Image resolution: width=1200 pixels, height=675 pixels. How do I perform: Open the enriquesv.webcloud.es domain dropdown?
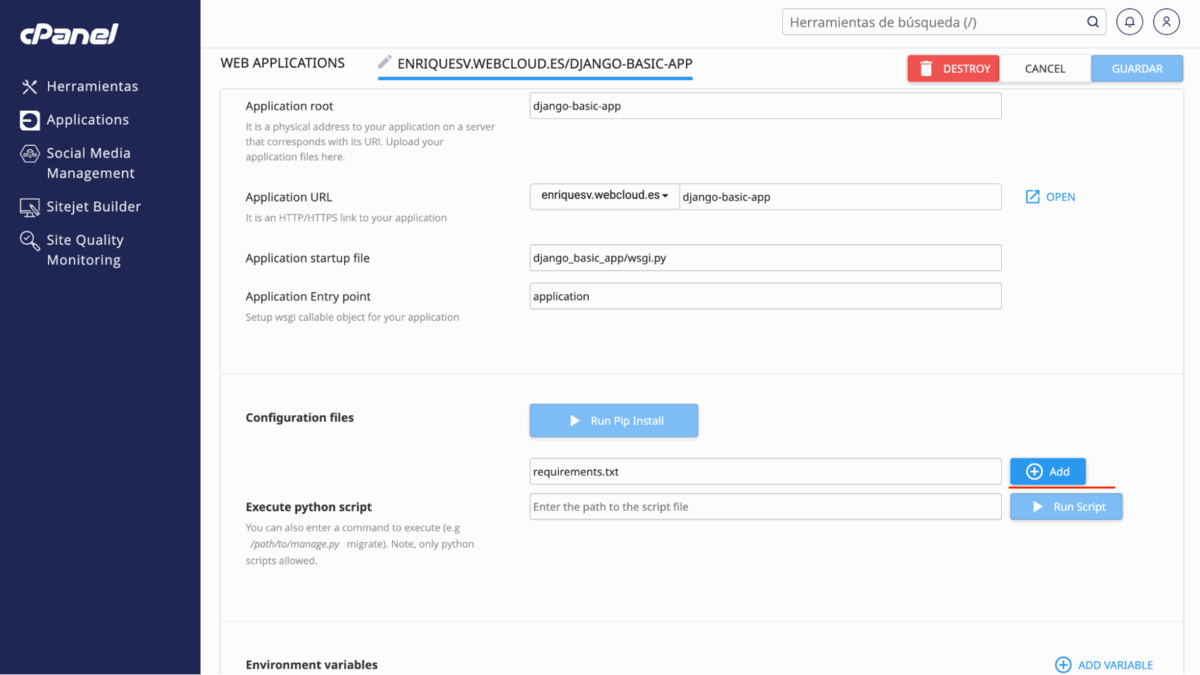[x=604, y=196]
